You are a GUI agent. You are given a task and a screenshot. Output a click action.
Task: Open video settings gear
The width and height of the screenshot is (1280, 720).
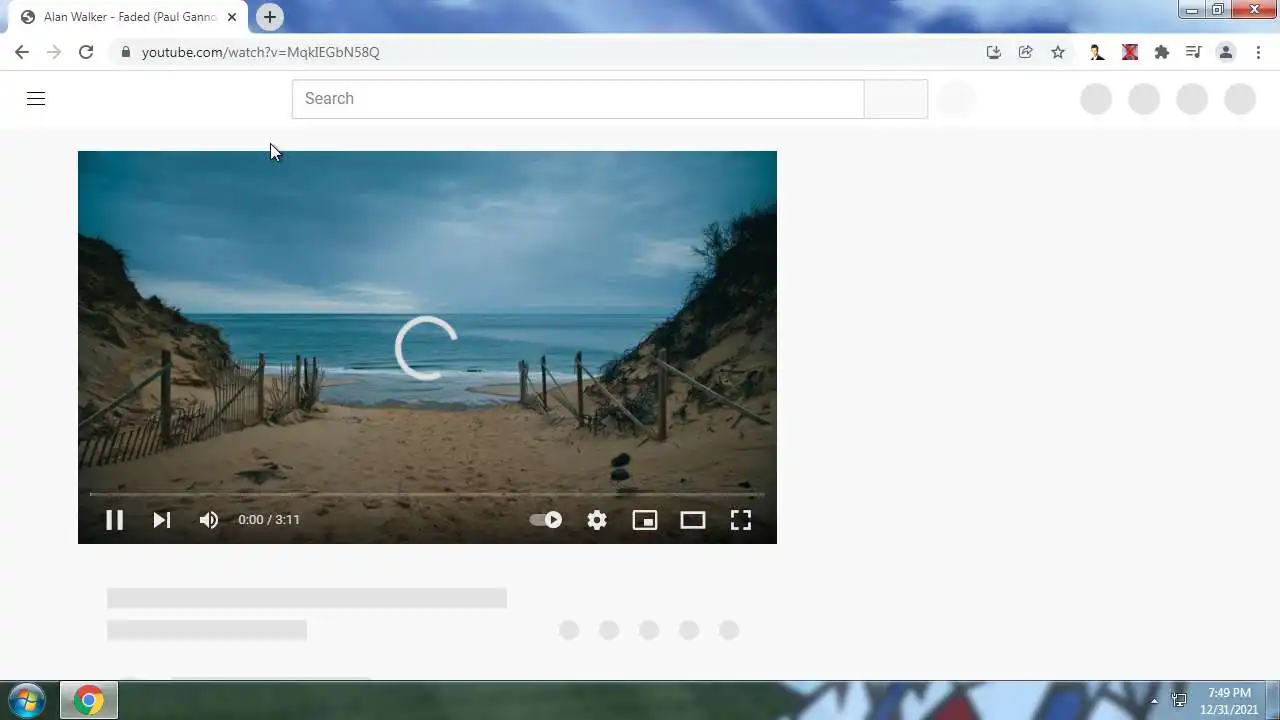click(x=597, y=520)
